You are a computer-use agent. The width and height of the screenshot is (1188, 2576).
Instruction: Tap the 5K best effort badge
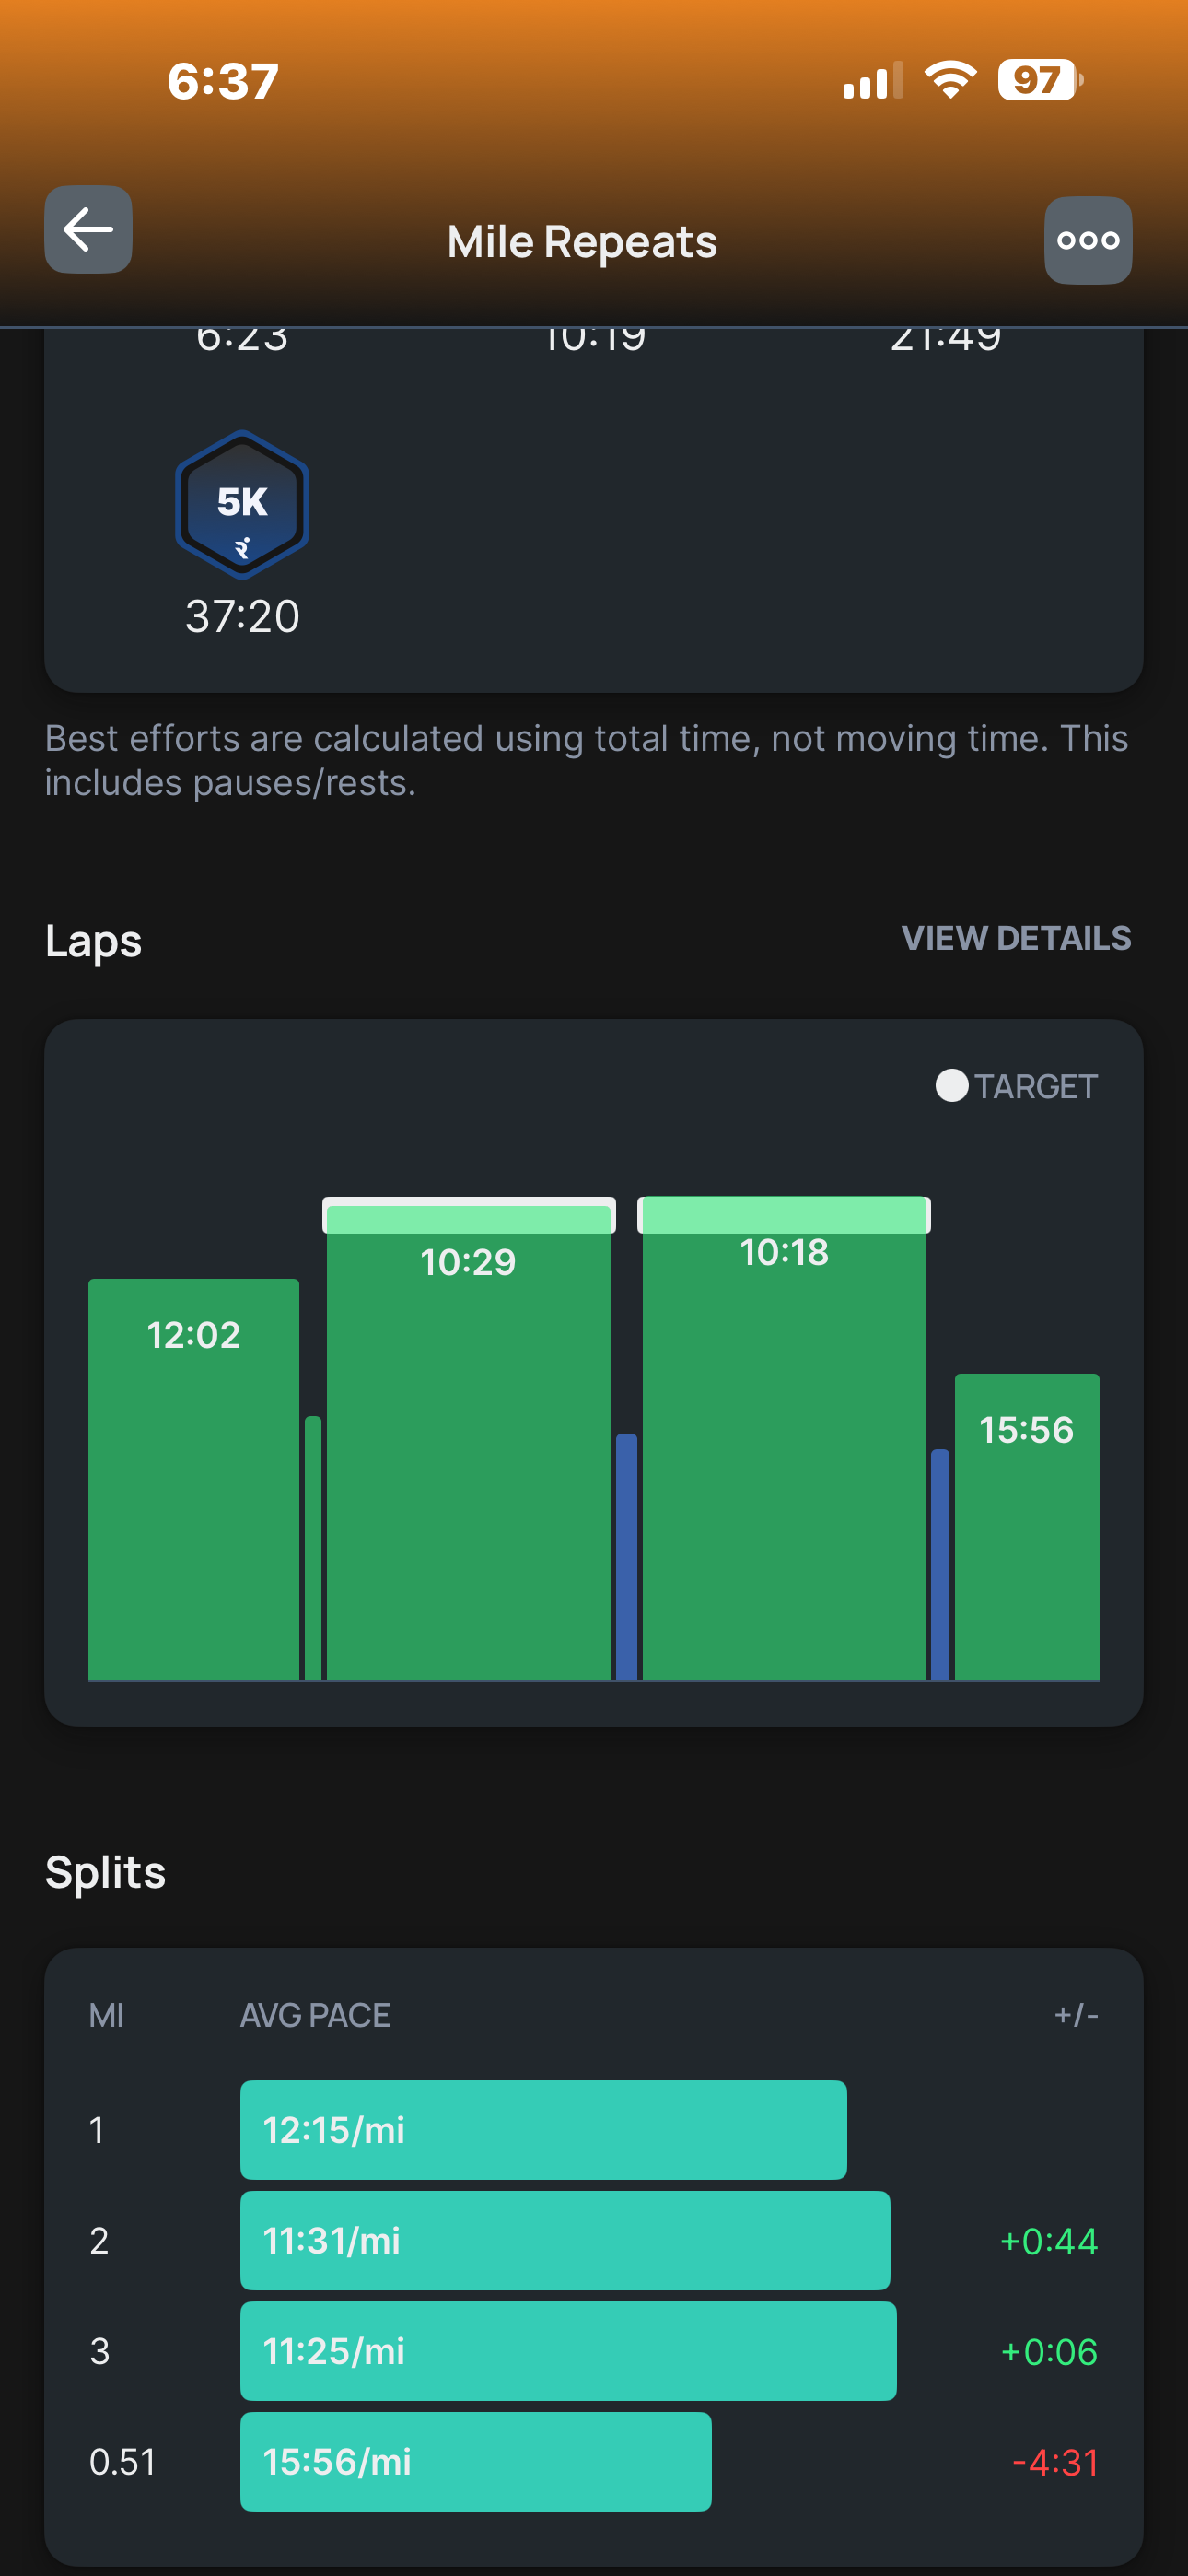242,505
